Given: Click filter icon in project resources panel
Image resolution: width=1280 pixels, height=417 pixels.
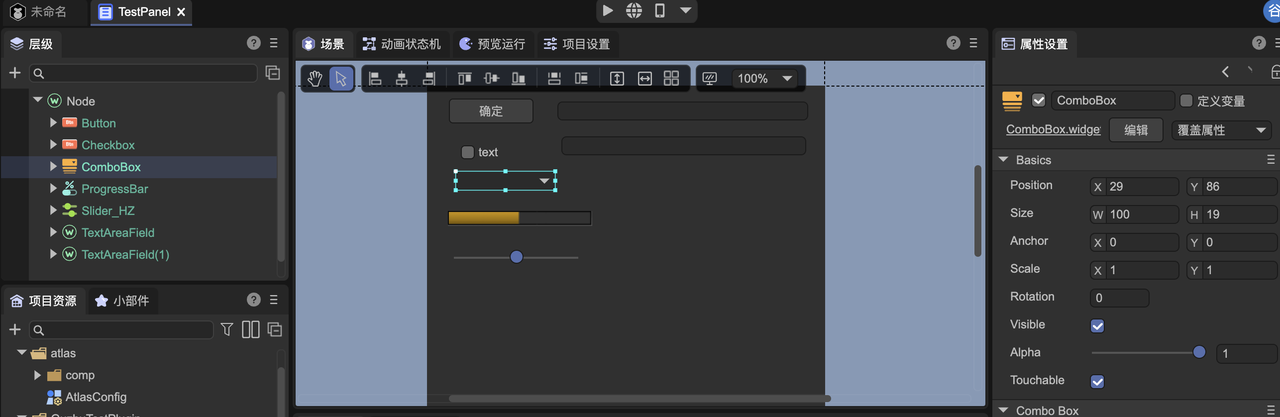Looking at the screenshot, I should point(227,329).
